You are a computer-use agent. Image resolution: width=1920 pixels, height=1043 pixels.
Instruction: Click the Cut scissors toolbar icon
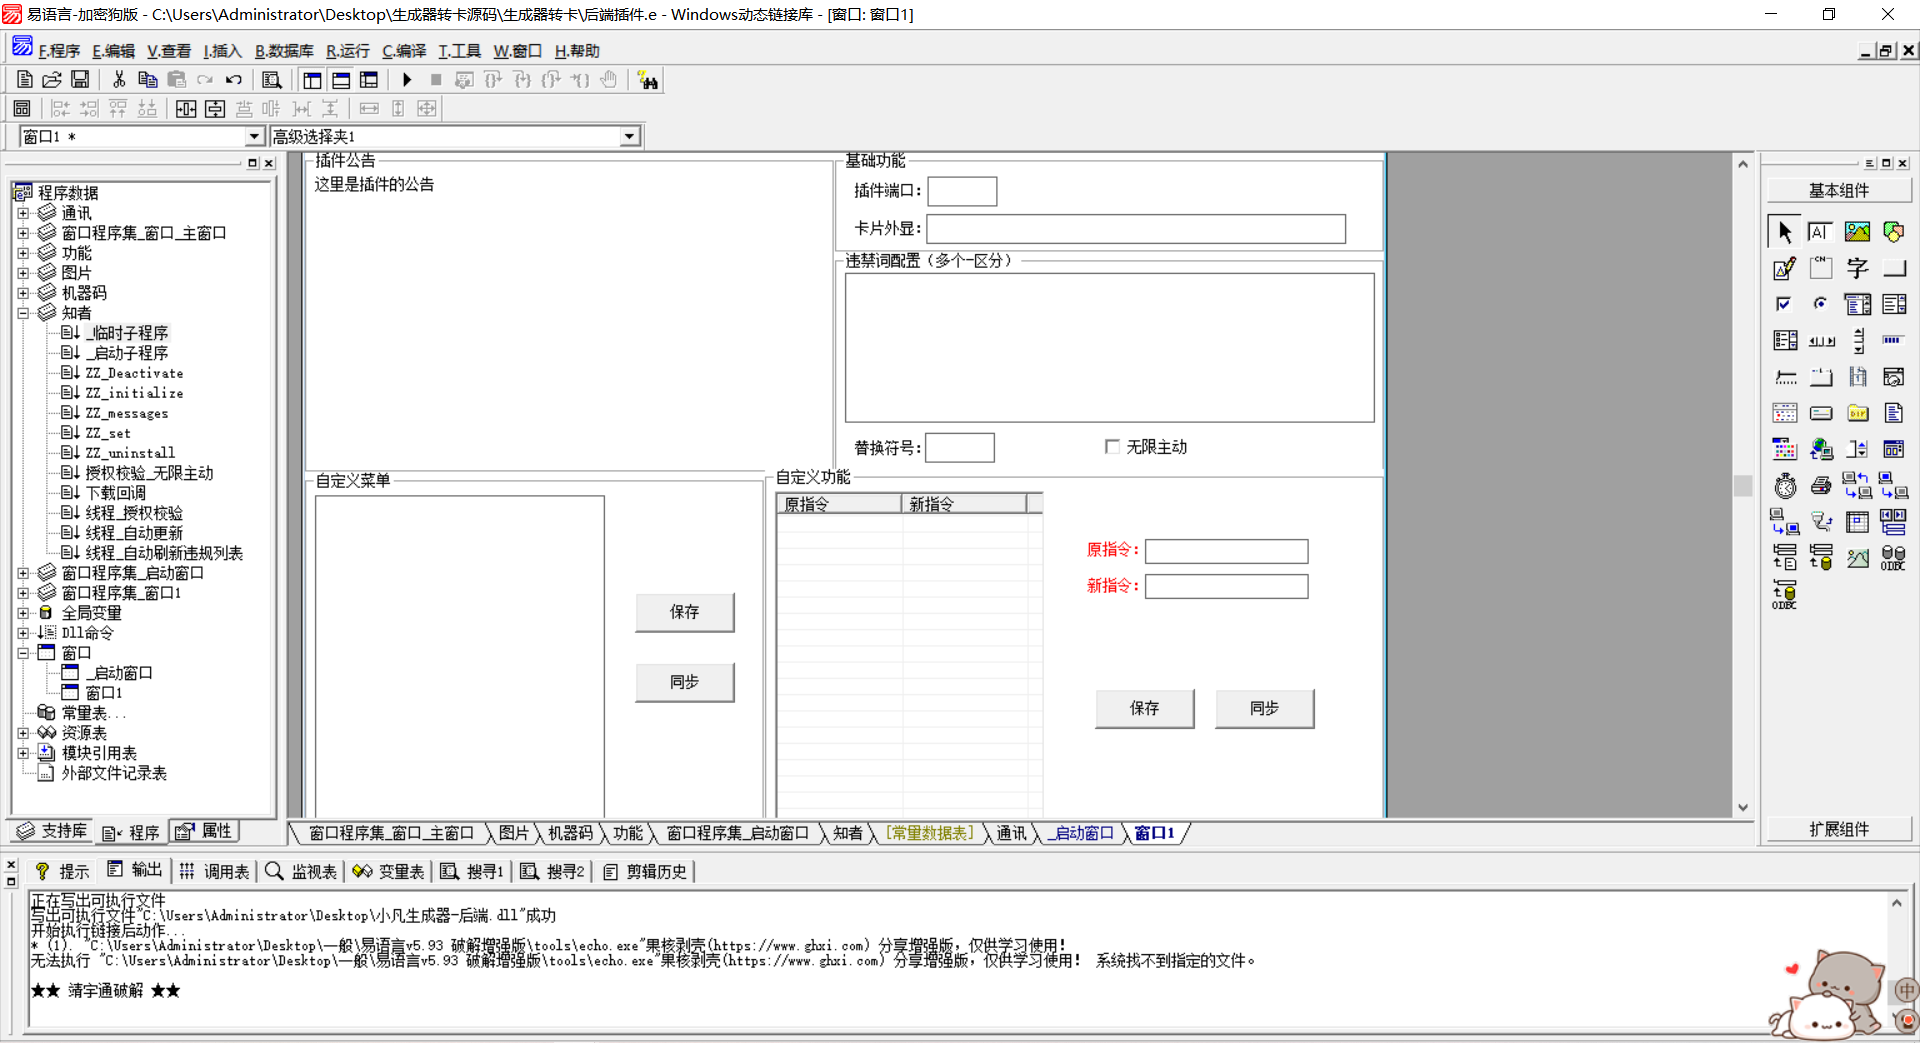(119, 80)
